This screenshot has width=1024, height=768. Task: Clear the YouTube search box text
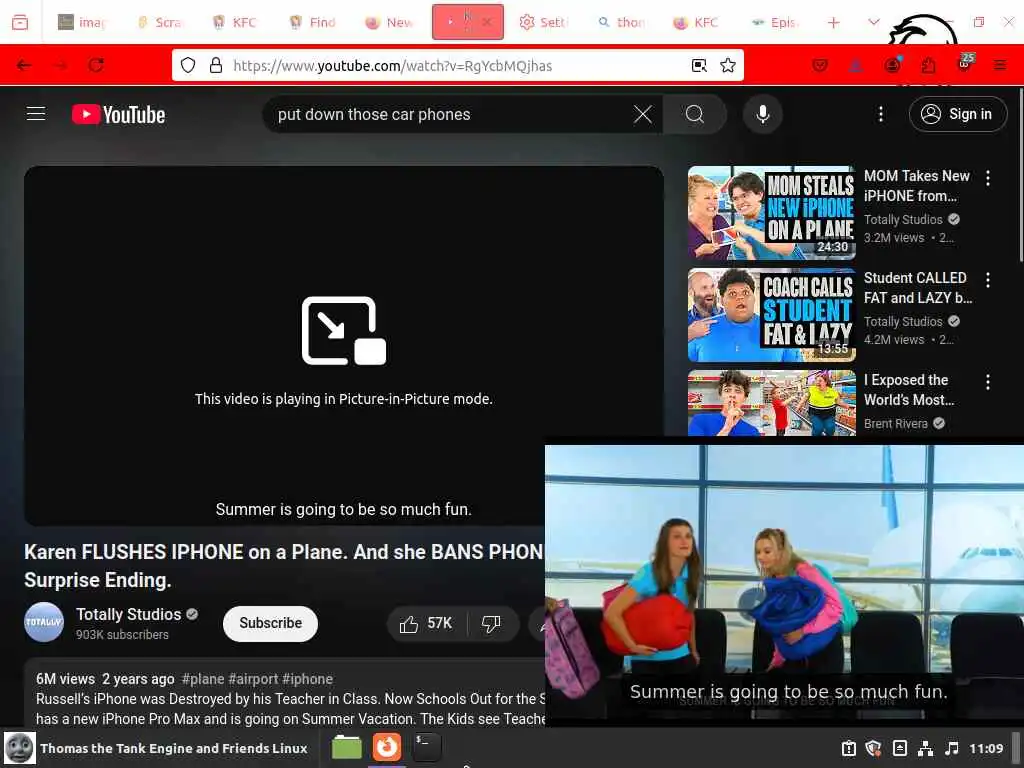(643, 114)
